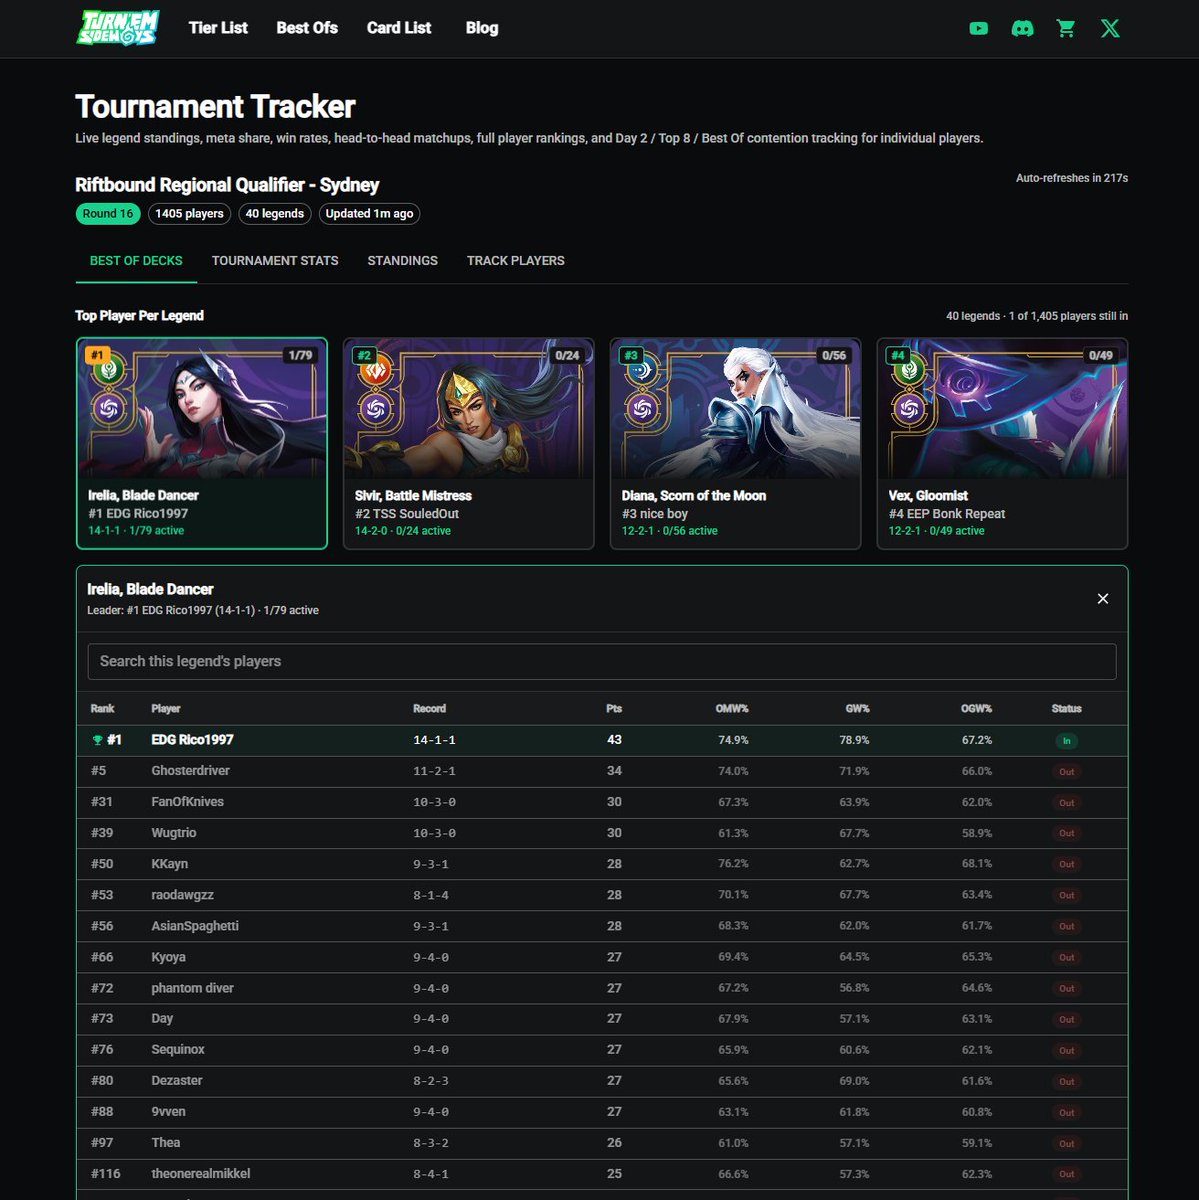Click the purple swirl rune on Irelia card
Image resolution: width=1199 pixels, height=1200 pixels.
point(109,408)
